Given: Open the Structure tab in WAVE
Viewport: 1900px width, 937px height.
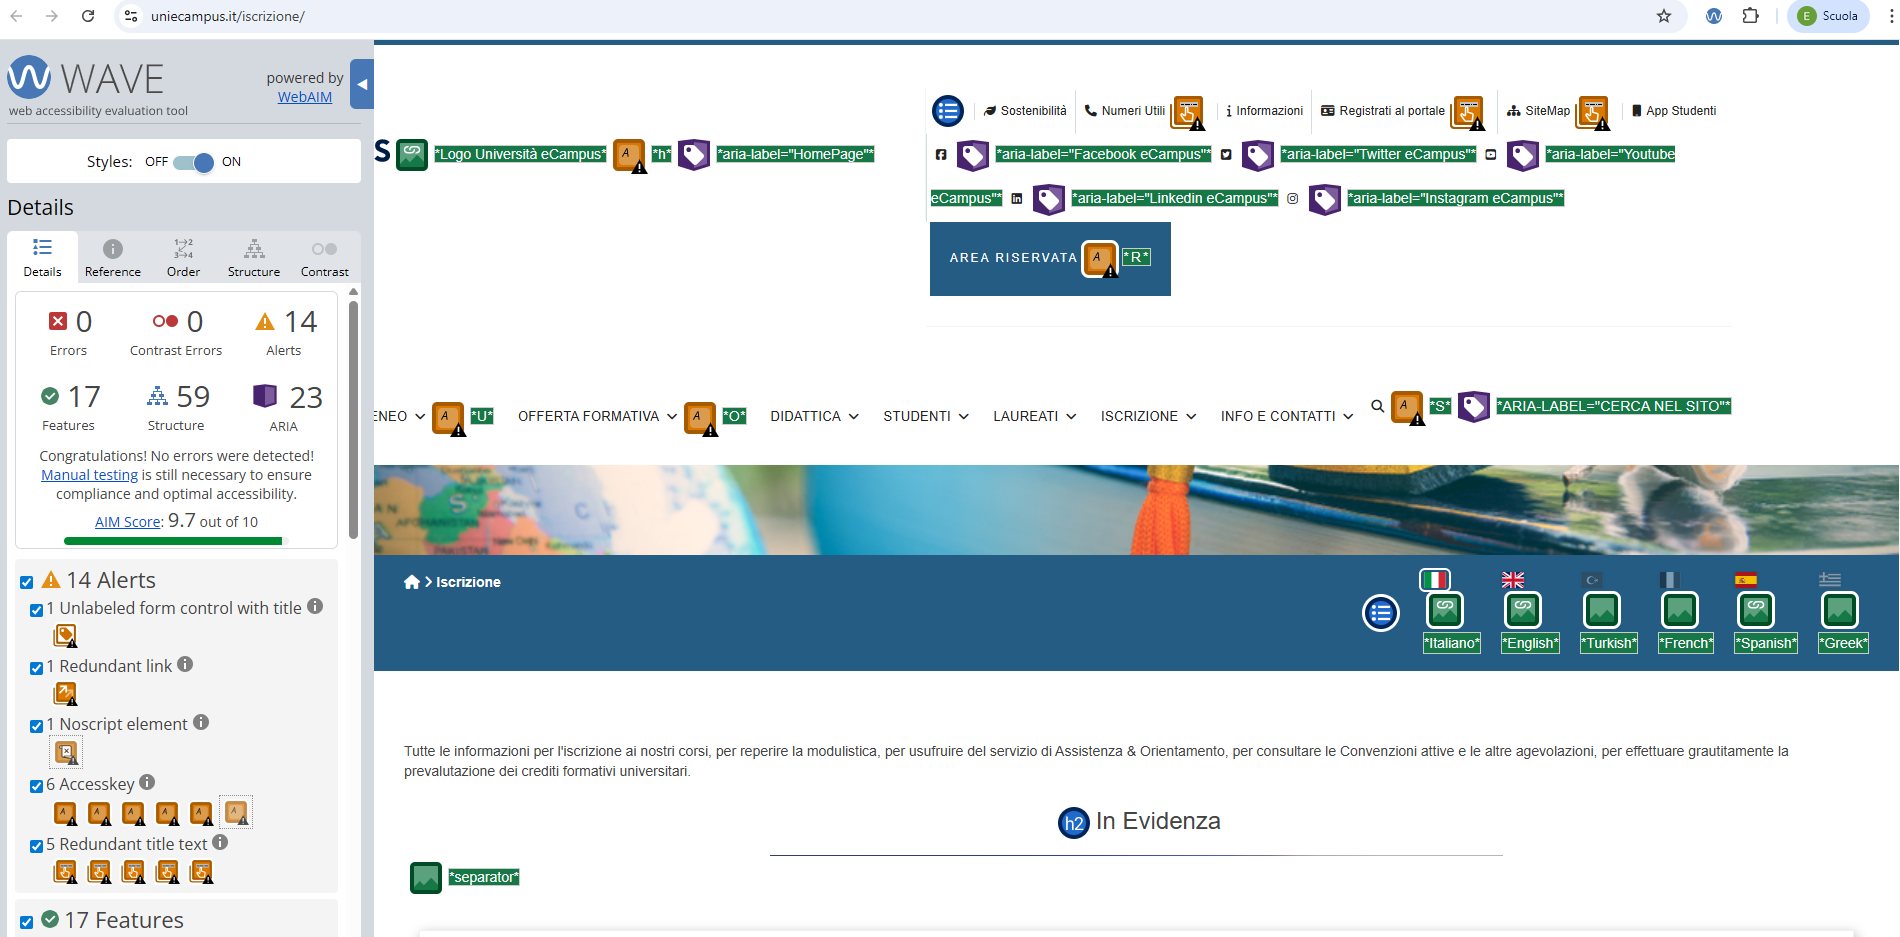Looking at the screenshot, I should pos(254,258).
